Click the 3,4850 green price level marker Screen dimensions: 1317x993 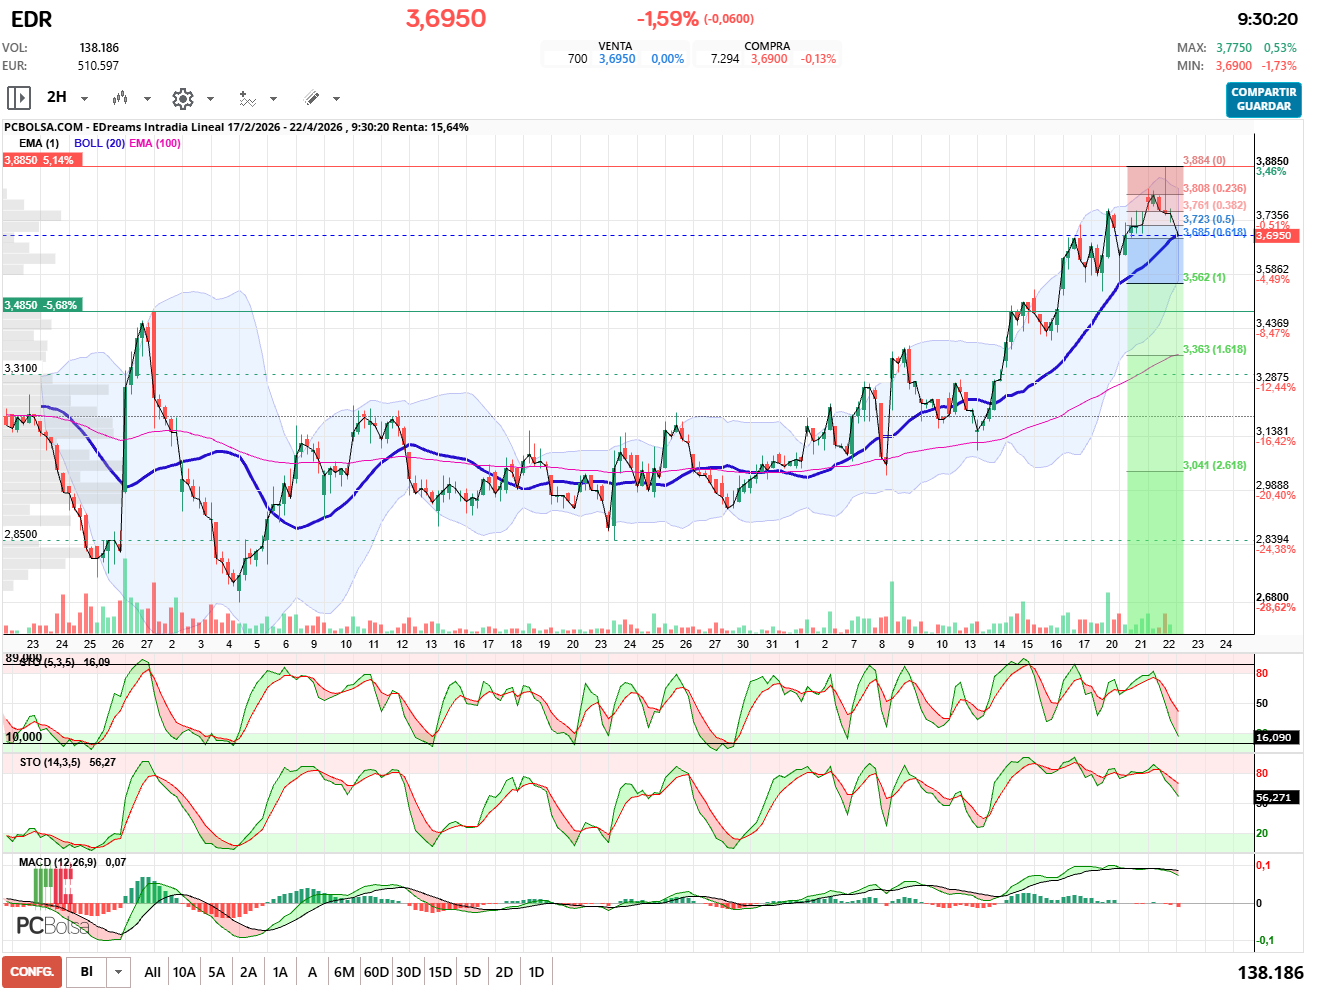[41, 305]
